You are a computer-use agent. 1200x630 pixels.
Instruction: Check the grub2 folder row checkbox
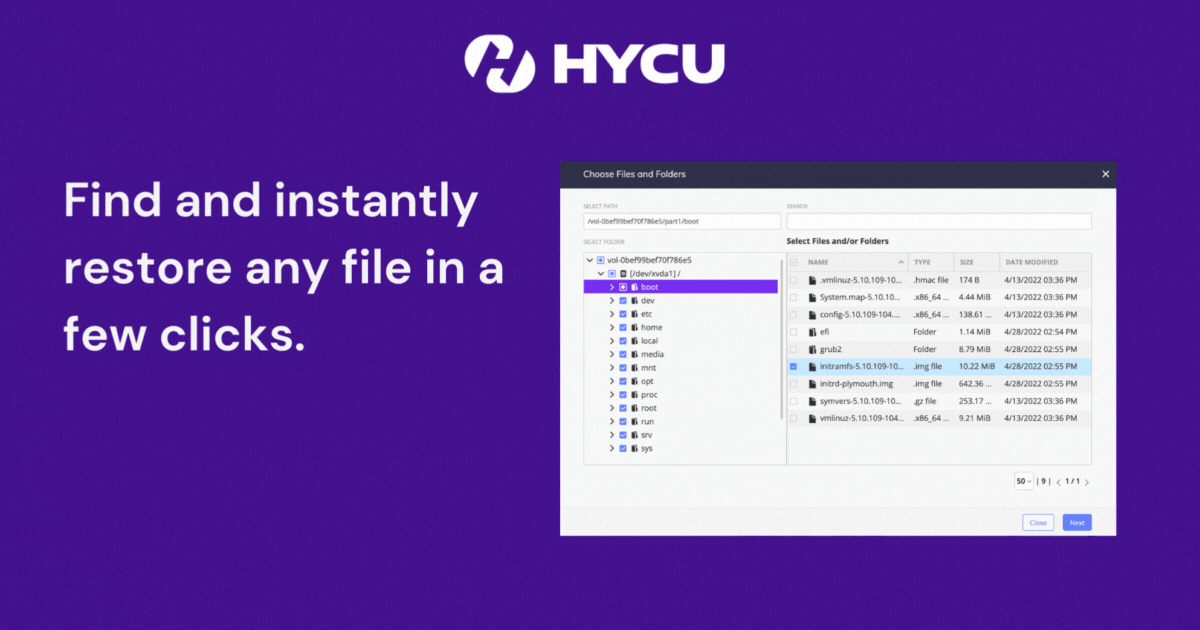click(794, 349)
